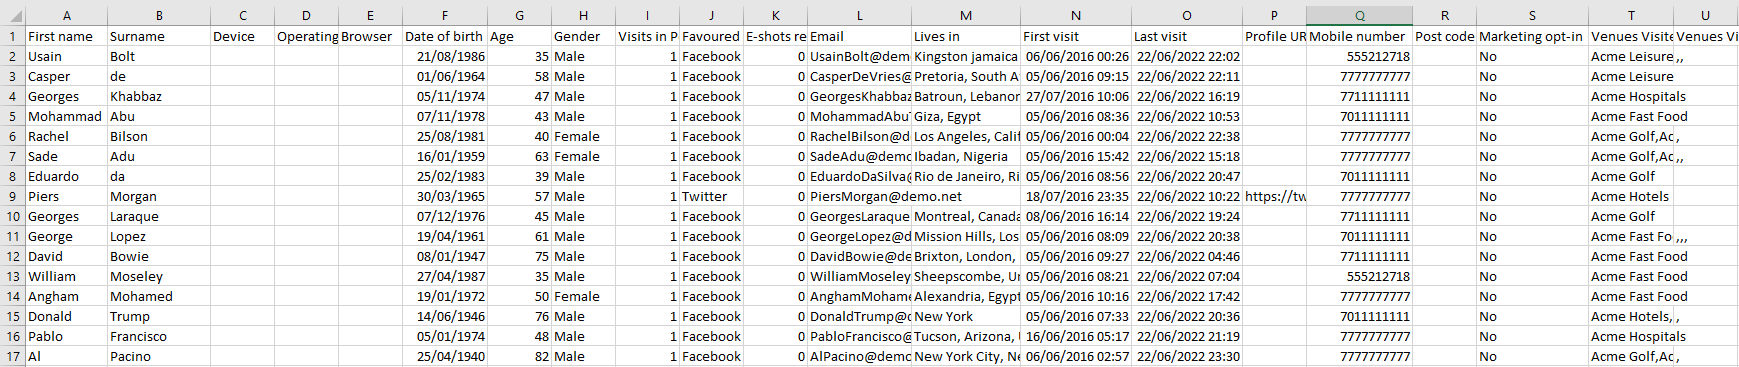The image size is (1739, 367).
Task: Select the 'Marketing opt-in' header cell
Action: pyautogui.click(x=1532, y=36)
